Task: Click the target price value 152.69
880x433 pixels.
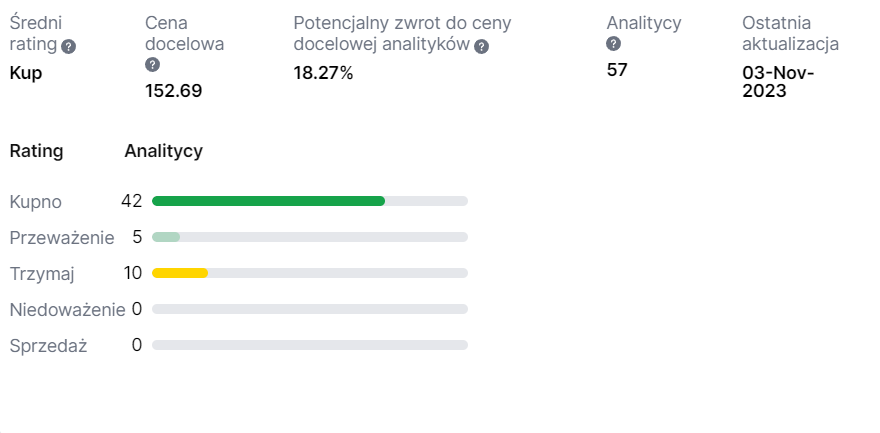Action: [174, 91]
